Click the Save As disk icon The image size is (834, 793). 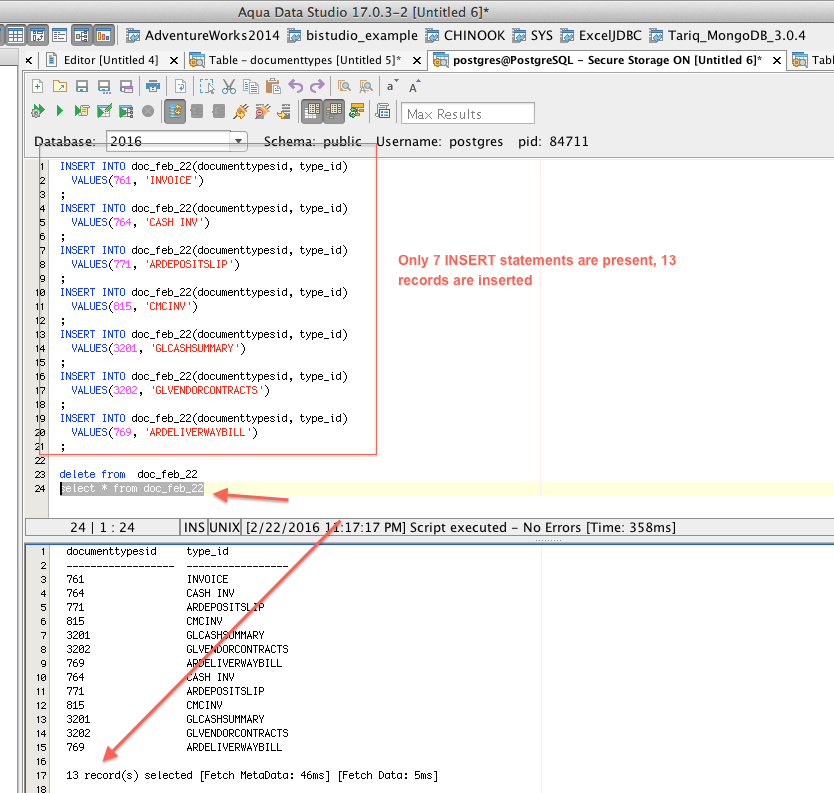coord(104,86)
